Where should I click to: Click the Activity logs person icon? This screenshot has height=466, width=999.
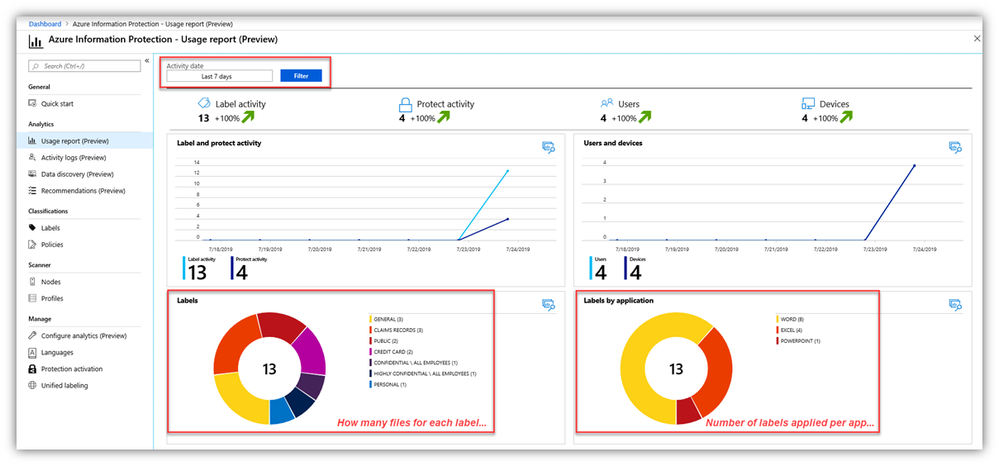pos(32,157)
